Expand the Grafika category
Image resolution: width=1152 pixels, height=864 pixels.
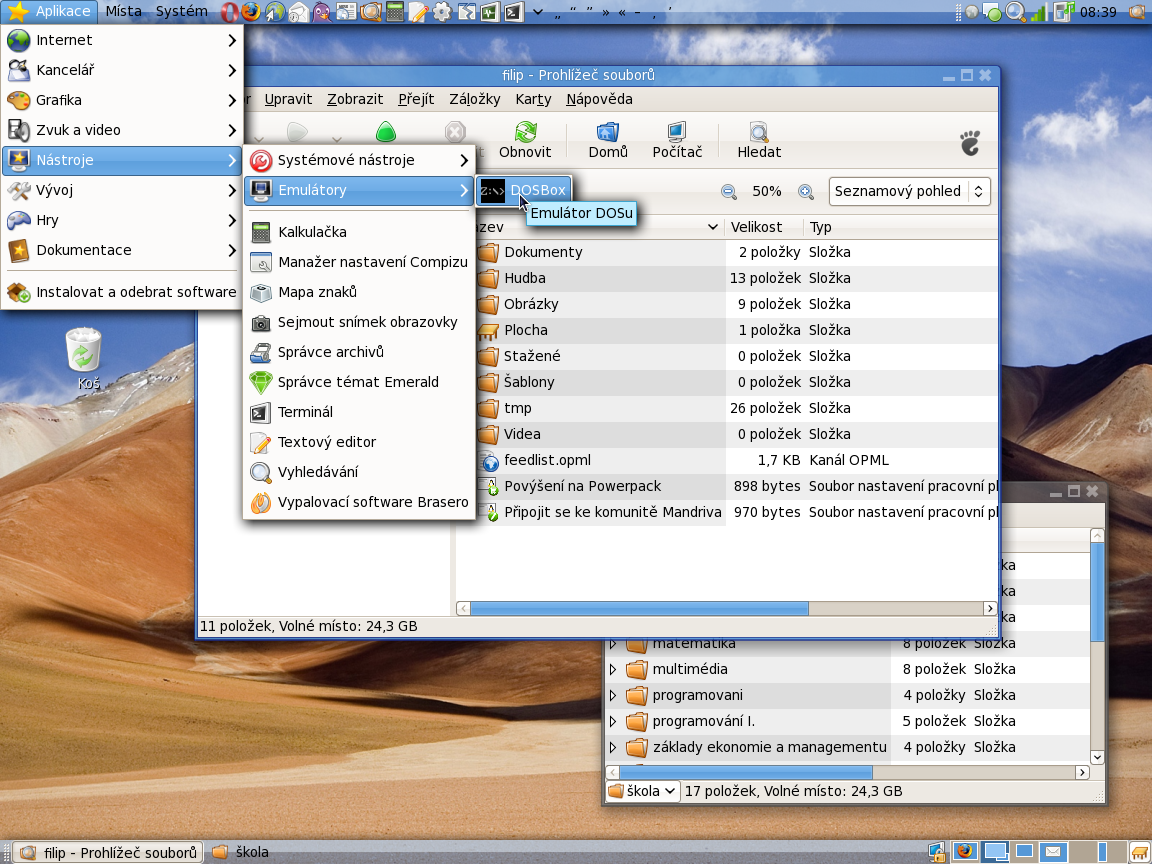122,101
